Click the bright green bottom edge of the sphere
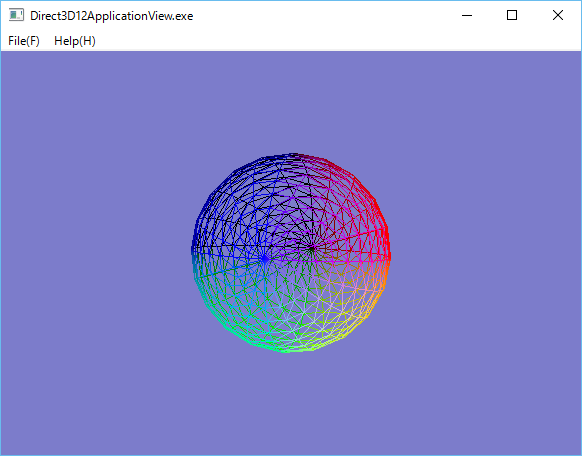The image size is (582, 456). click(x=286, y=348)
